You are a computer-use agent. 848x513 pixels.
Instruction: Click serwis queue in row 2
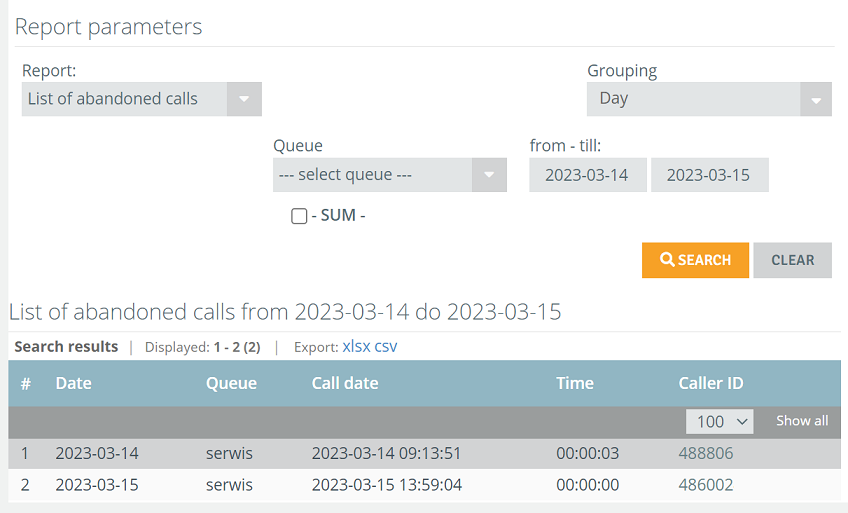[229, 485]
